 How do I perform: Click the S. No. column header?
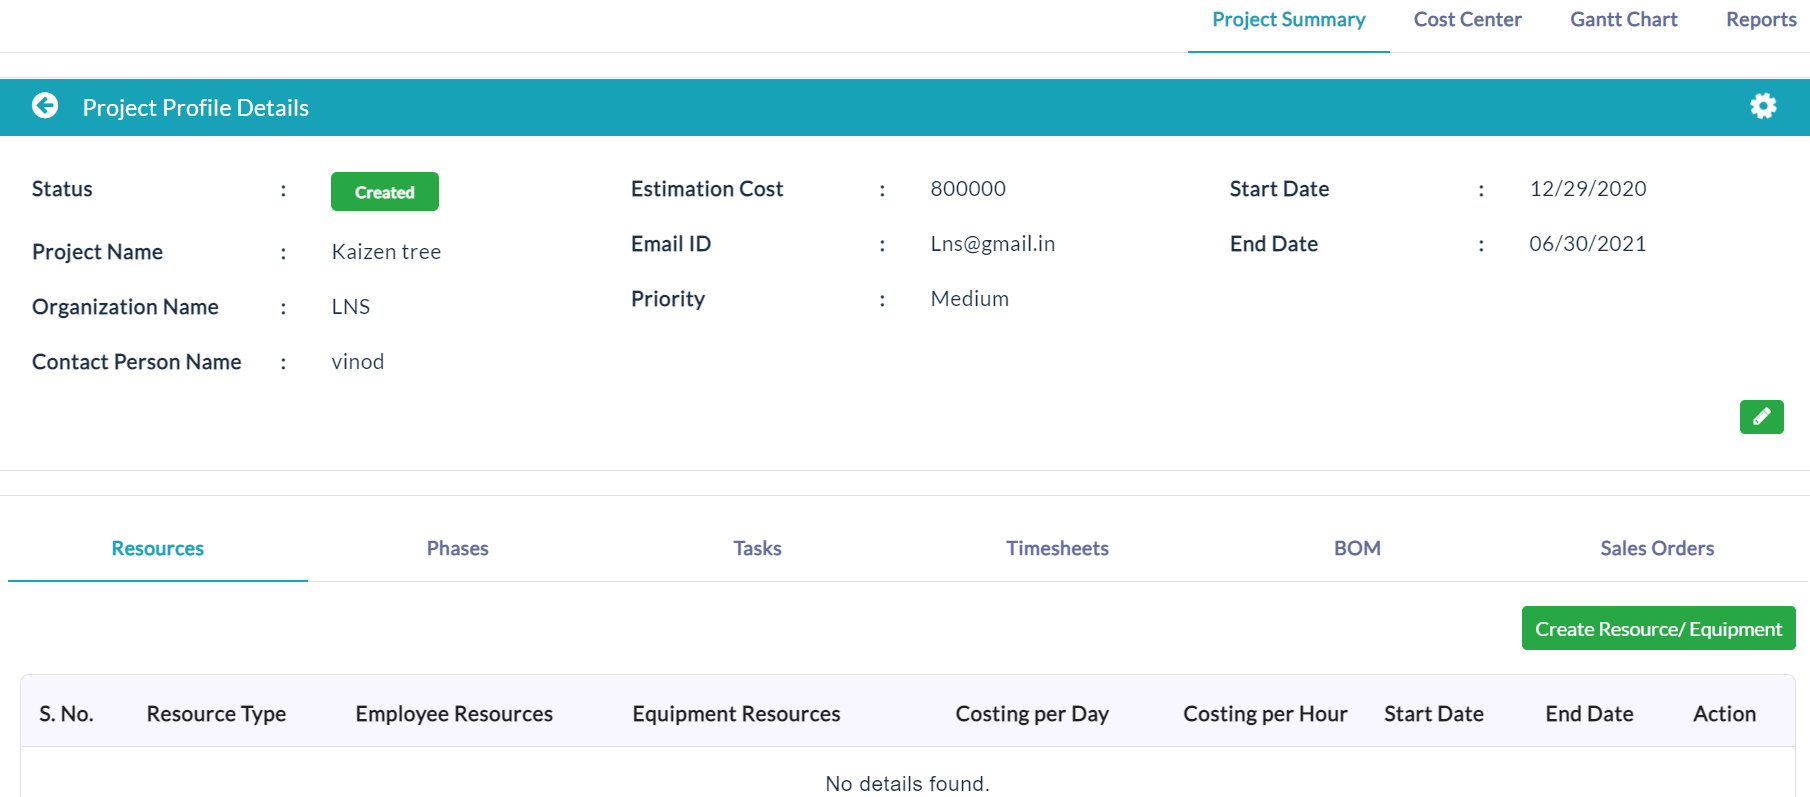coord(66,714)
